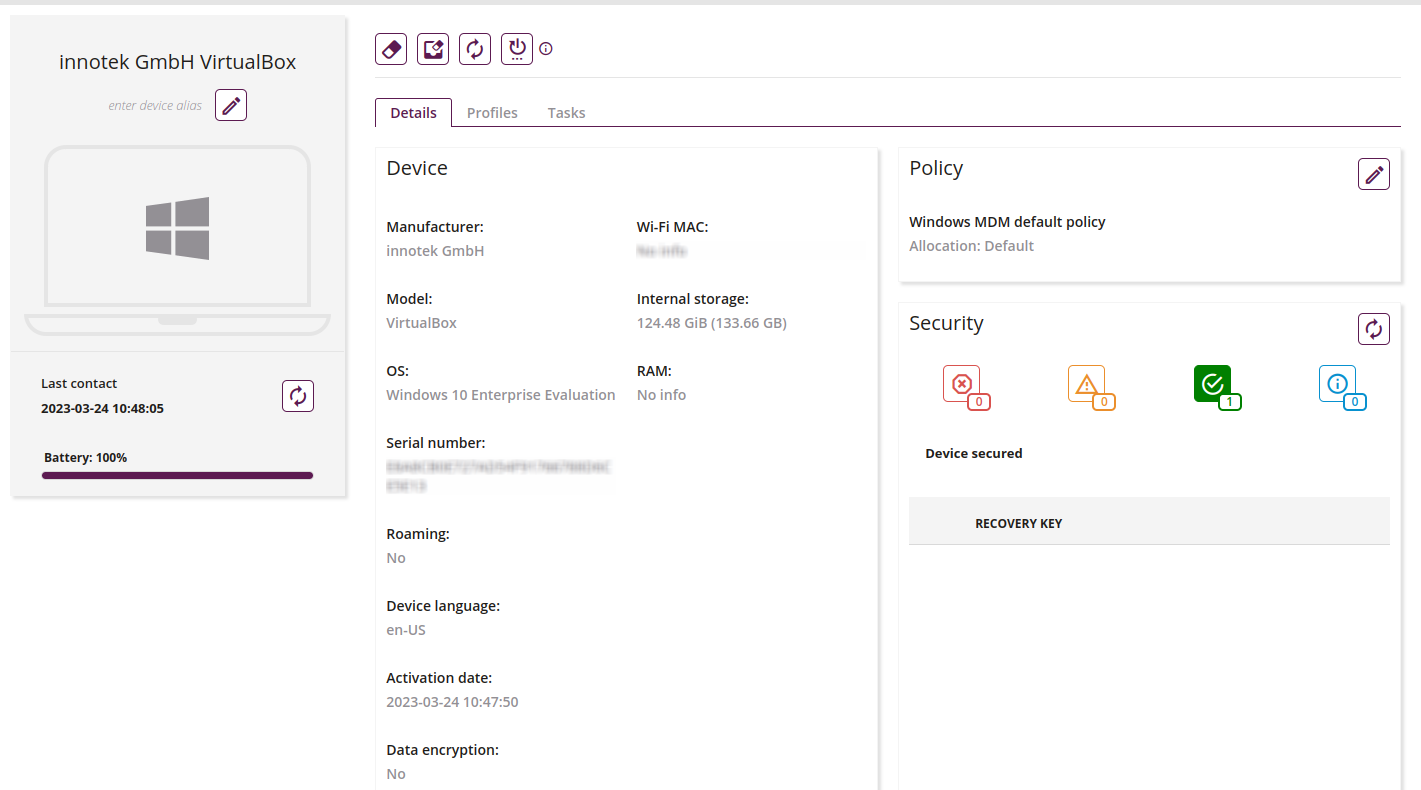This screenshot has width=1421, height=790.
Task: Click model value VirtualBox
Action: 421,323
